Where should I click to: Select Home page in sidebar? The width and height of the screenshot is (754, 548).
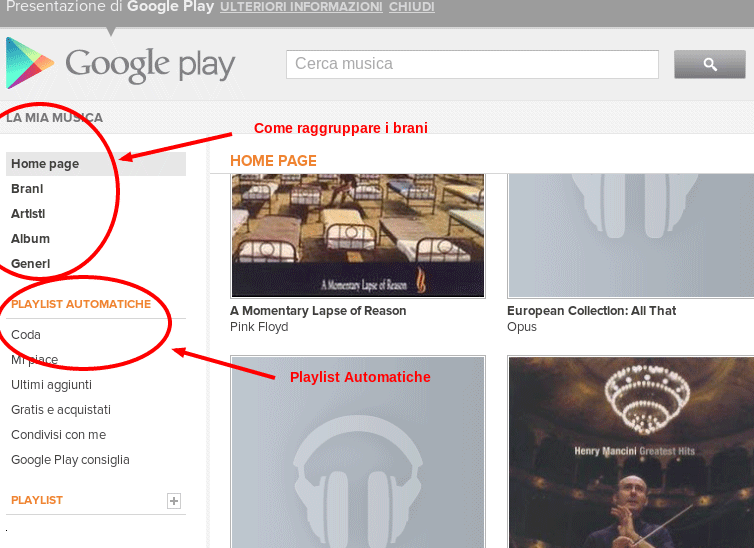coord(96,164)
